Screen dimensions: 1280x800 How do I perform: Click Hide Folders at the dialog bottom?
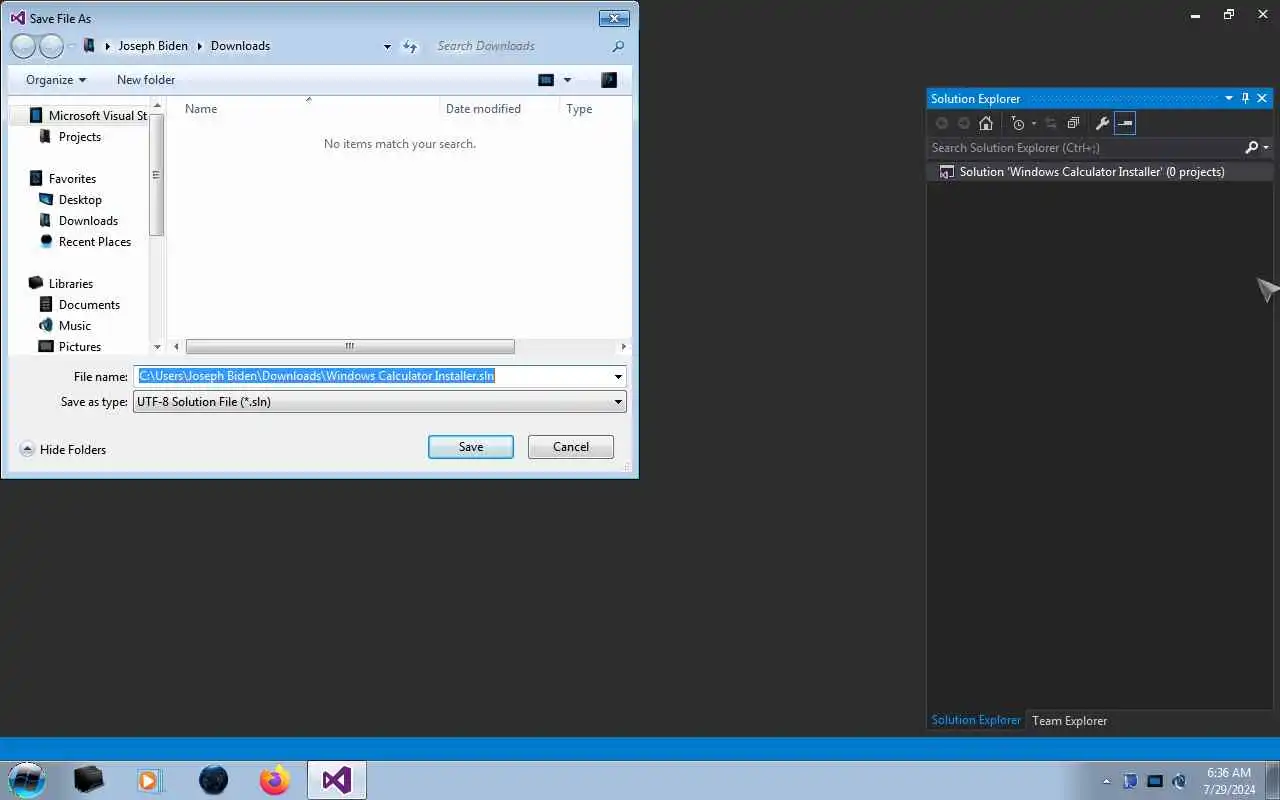[x=63, y=450]
